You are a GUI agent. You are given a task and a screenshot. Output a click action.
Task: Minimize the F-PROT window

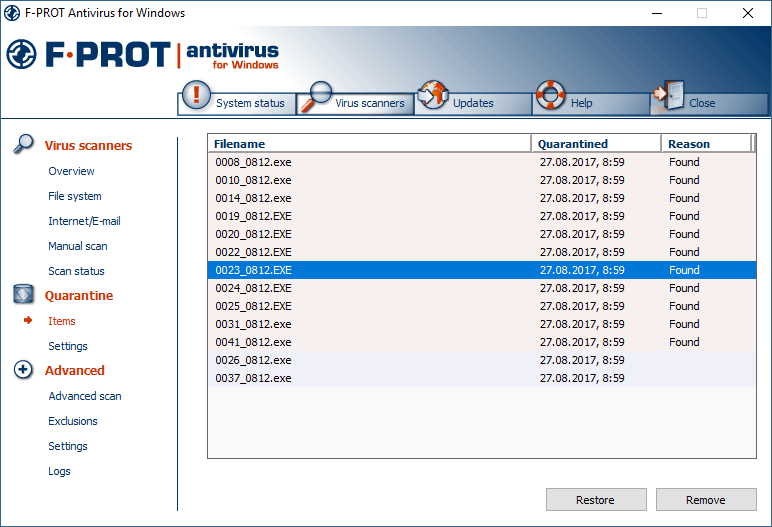pyautogui.click(x=657, y=13)
